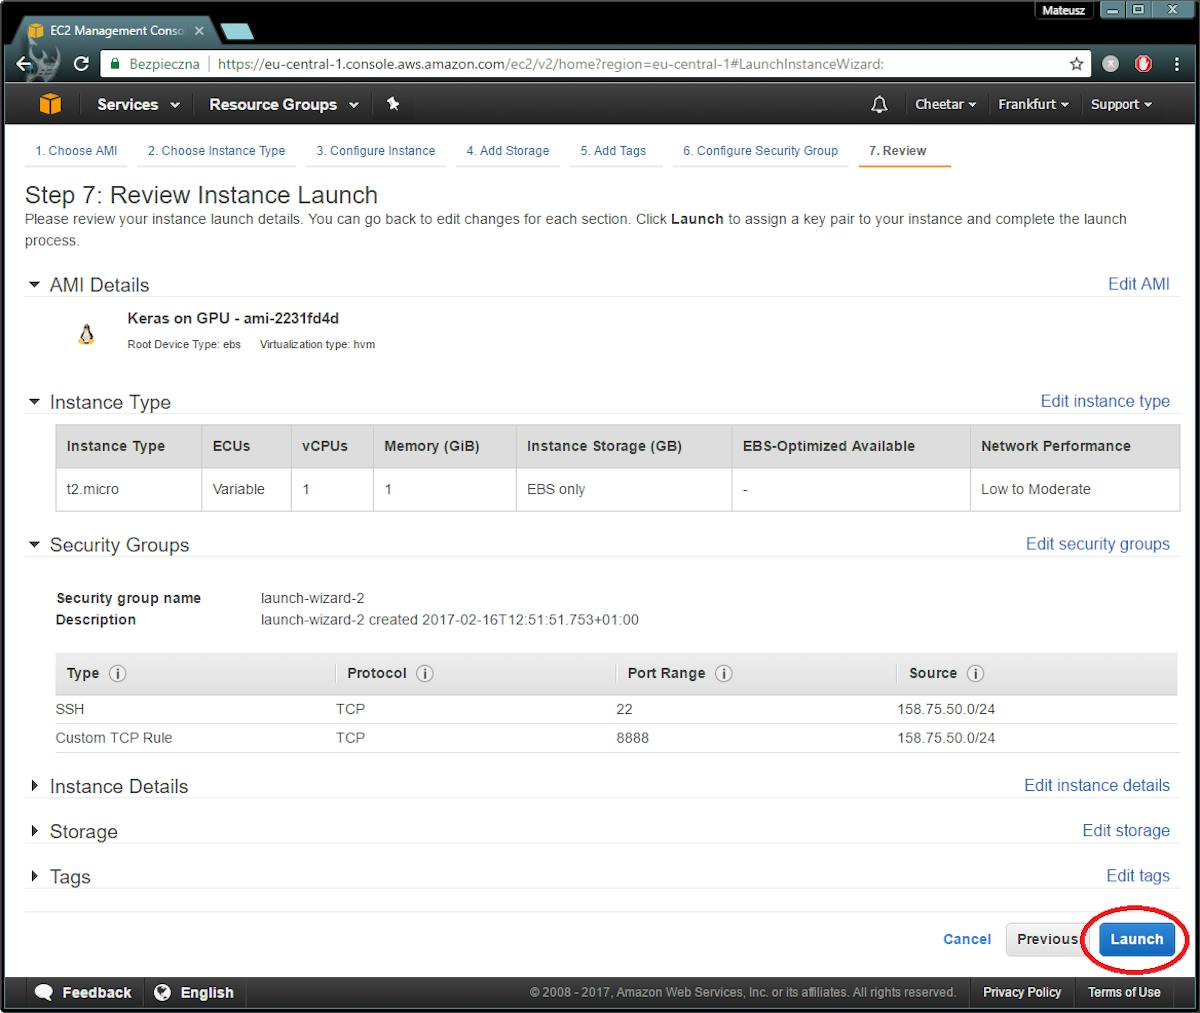Screen dimensions: 1200x1013
Task: Click the Edit security groups link
Action: tap(1097, 544)
